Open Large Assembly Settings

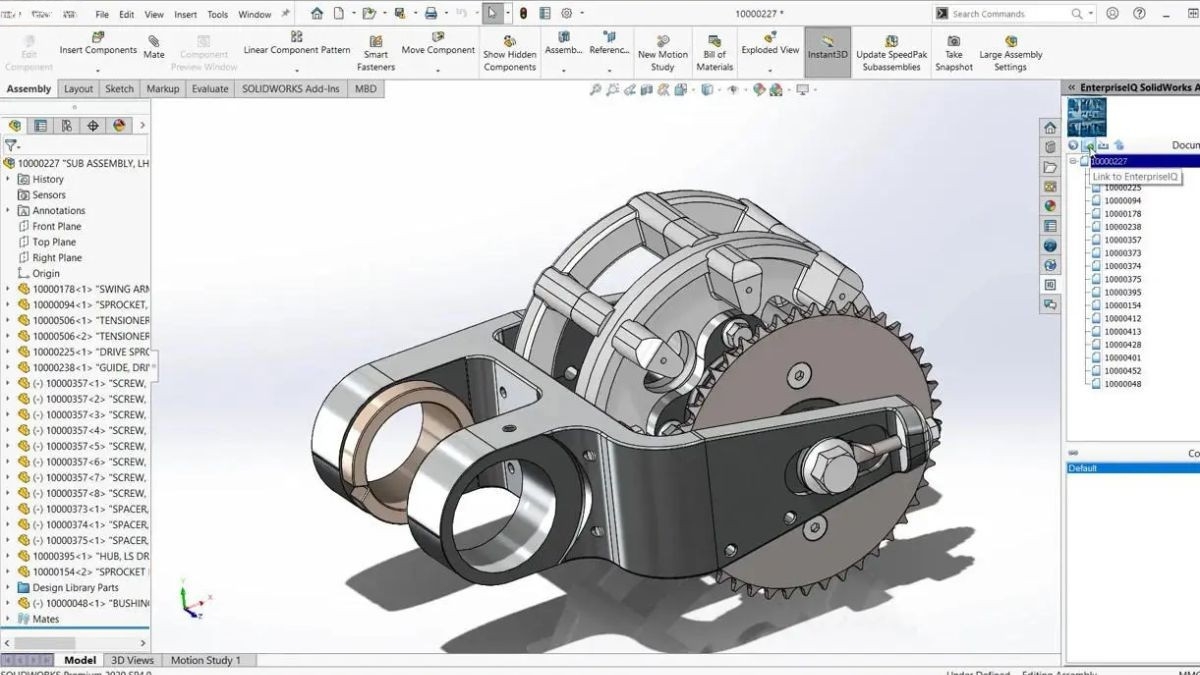pyautogui.click(x=1010, y=53)
